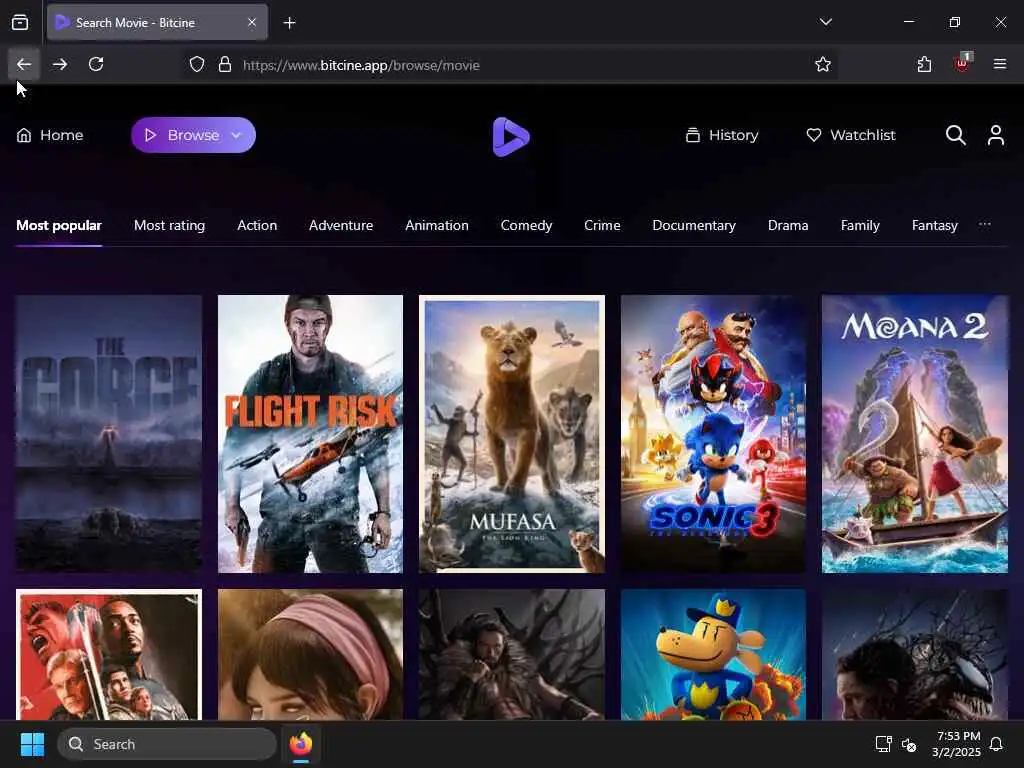1024x768 pixels.
Task: Open the Firefox View icon at tab strip start
Action: (20, 23)
